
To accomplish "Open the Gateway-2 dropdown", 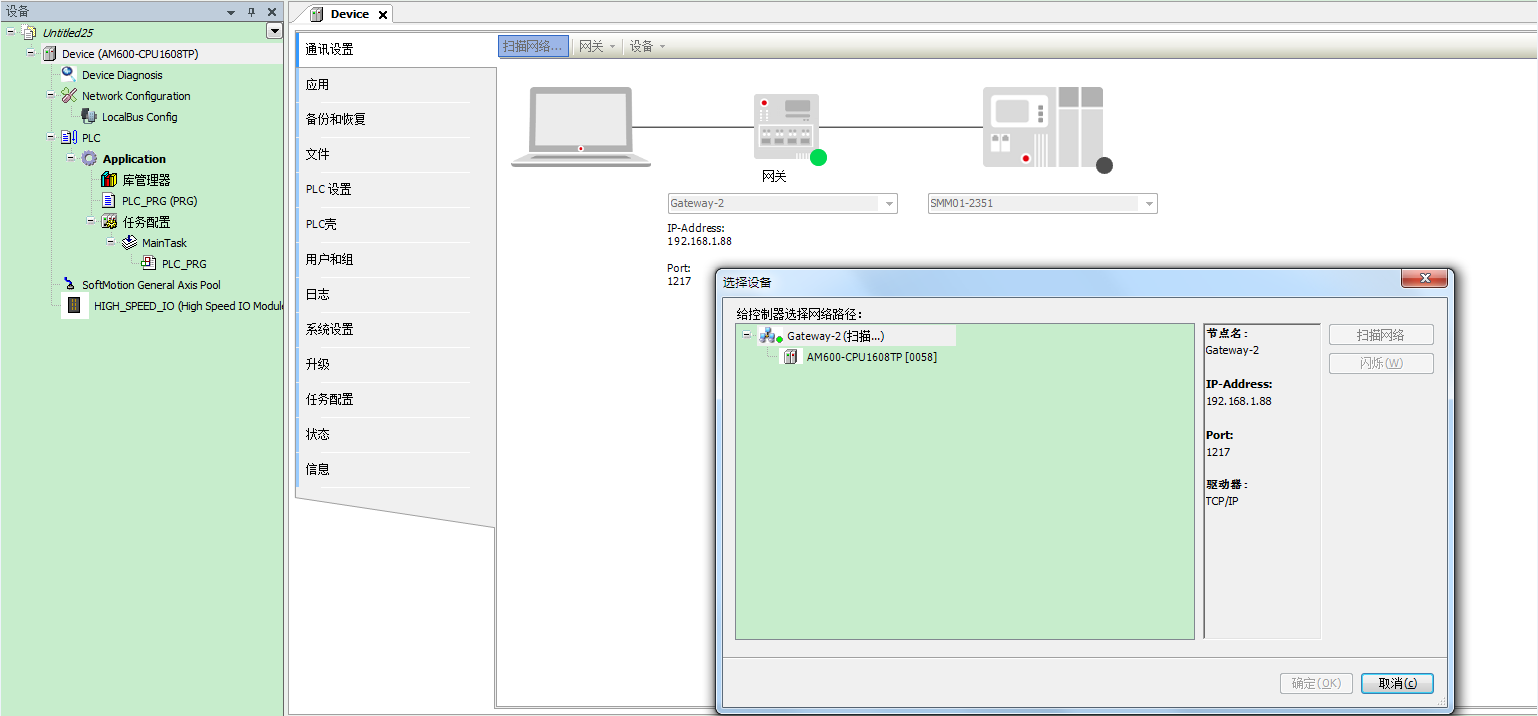I will point(887,204).
